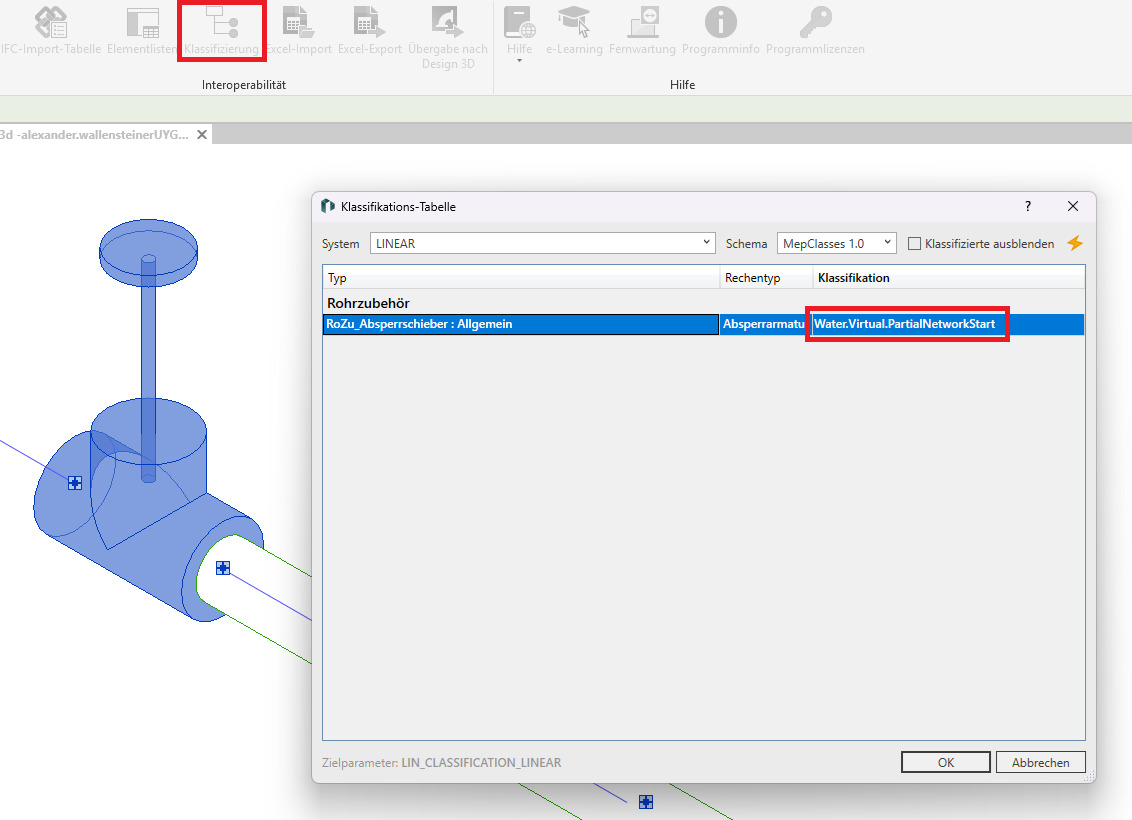1132x820 pixels.
Task: Click the lightning bolt icon in dialog
Action: (1075, 243)
